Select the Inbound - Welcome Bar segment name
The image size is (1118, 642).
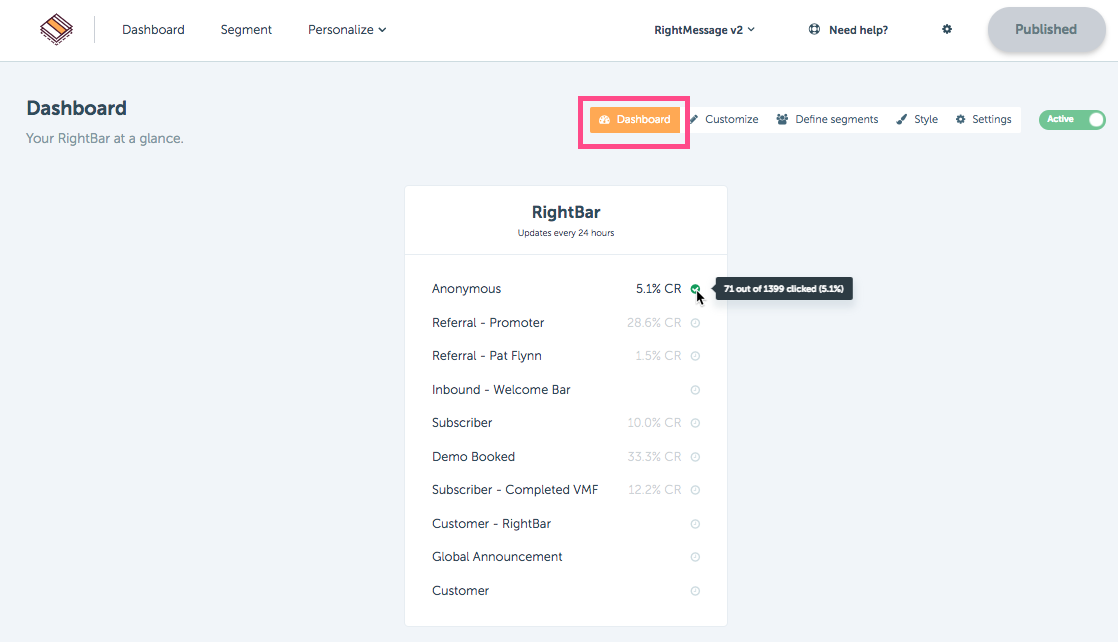tap(501, 390)
